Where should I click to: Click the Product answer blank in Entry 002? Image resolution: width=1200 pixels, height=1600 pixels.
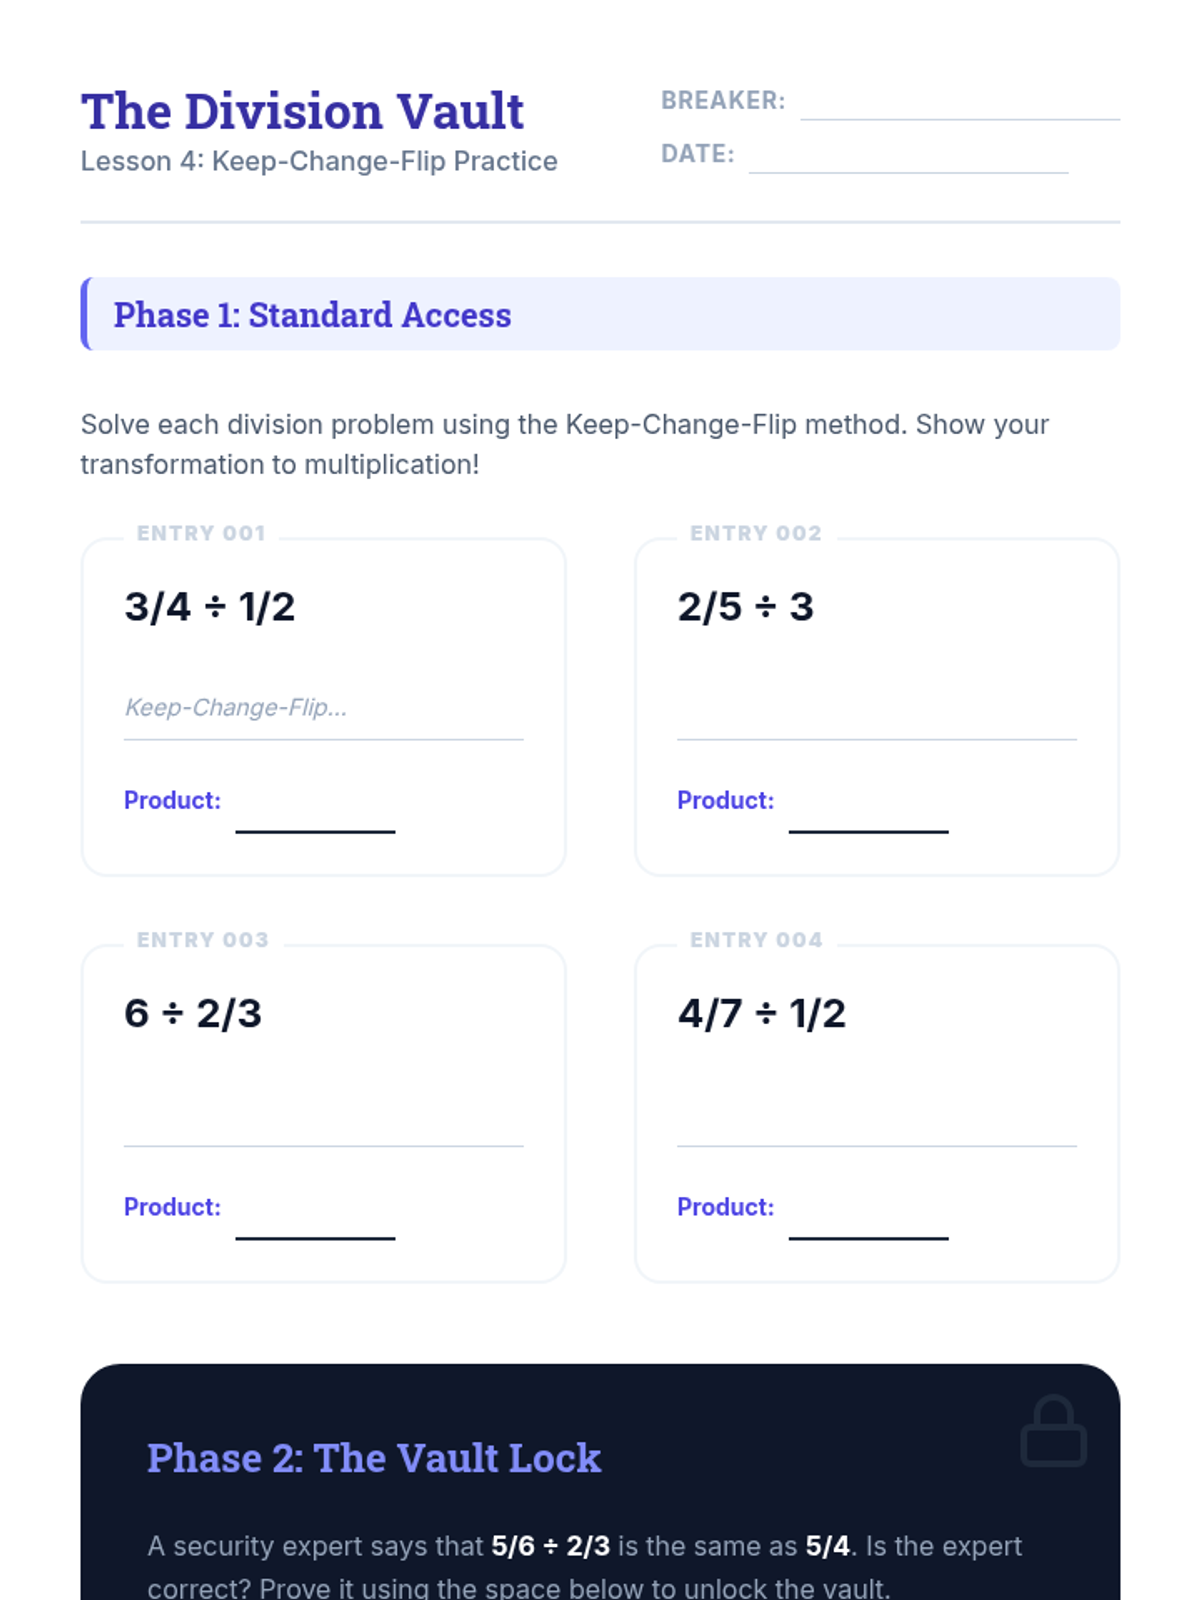click(x=868, y=812)
